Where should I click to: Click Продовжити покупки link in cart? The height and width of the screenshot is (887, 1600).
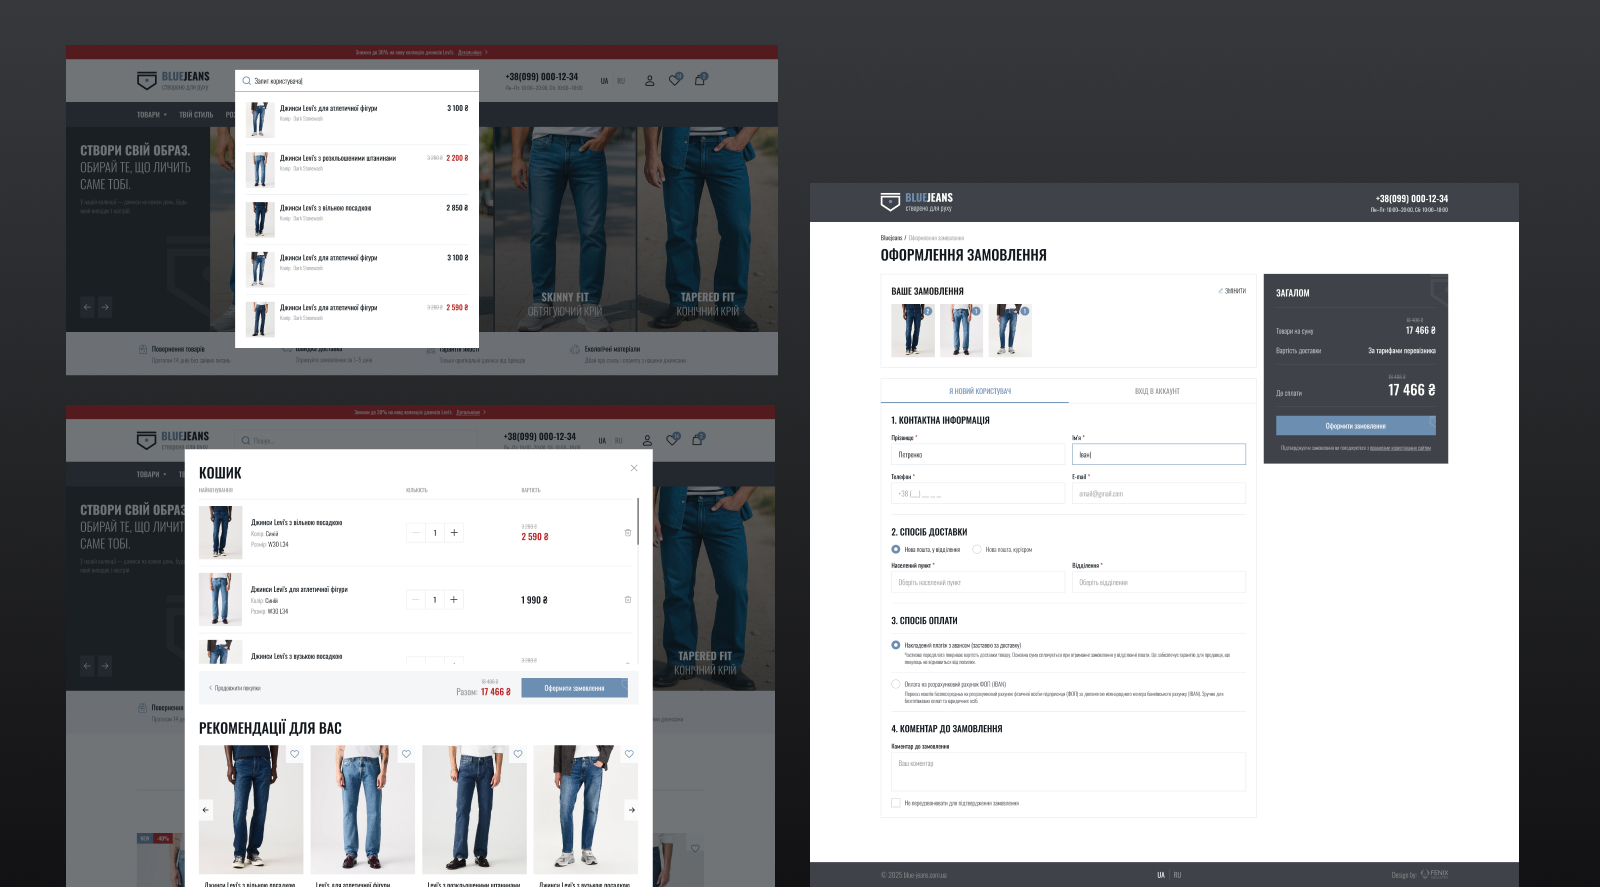click(x=235, y=688)
